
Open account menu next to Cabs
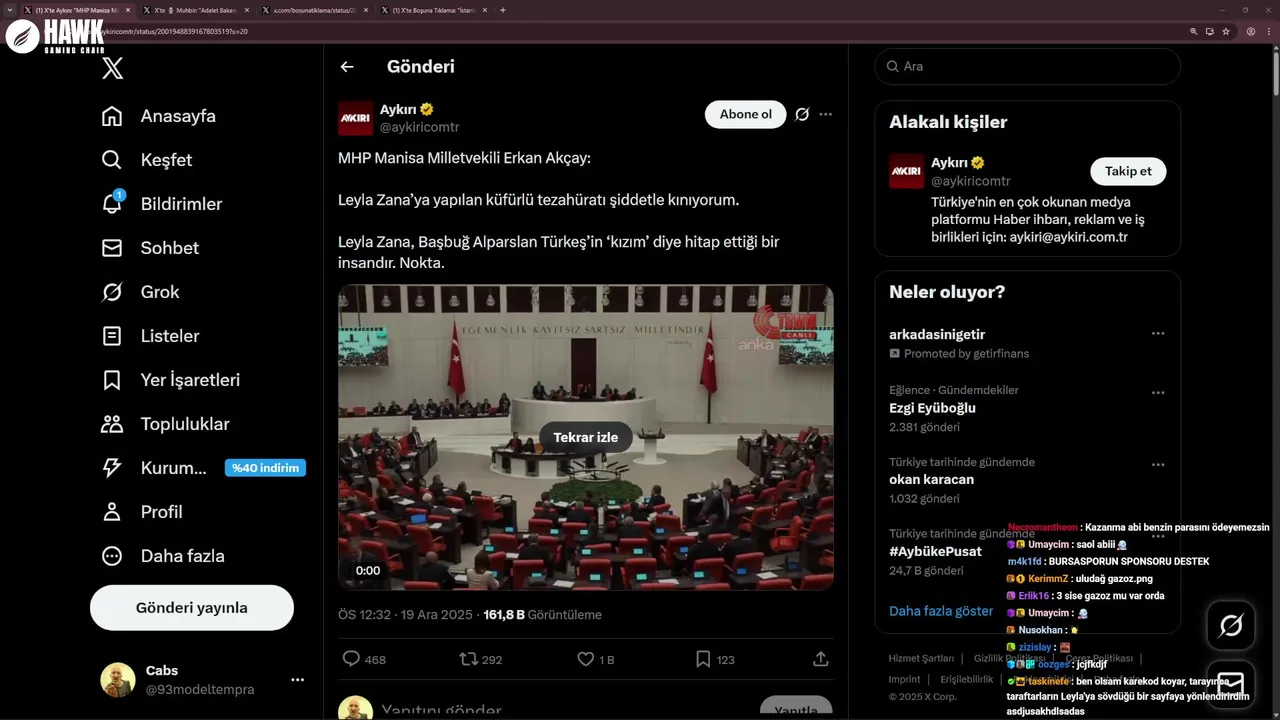(297, 680)
